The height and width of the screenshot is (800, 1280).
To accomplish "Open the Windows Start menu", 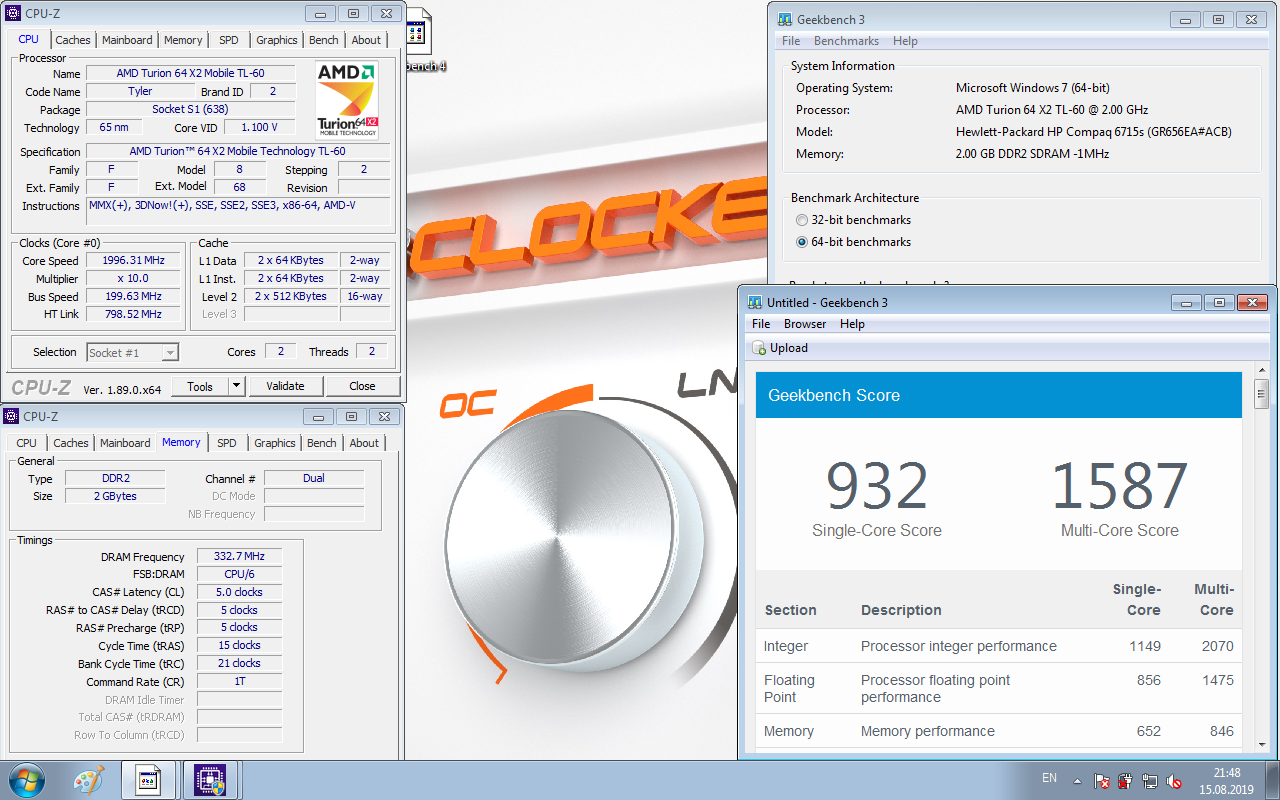I will (x=26, y=779).
